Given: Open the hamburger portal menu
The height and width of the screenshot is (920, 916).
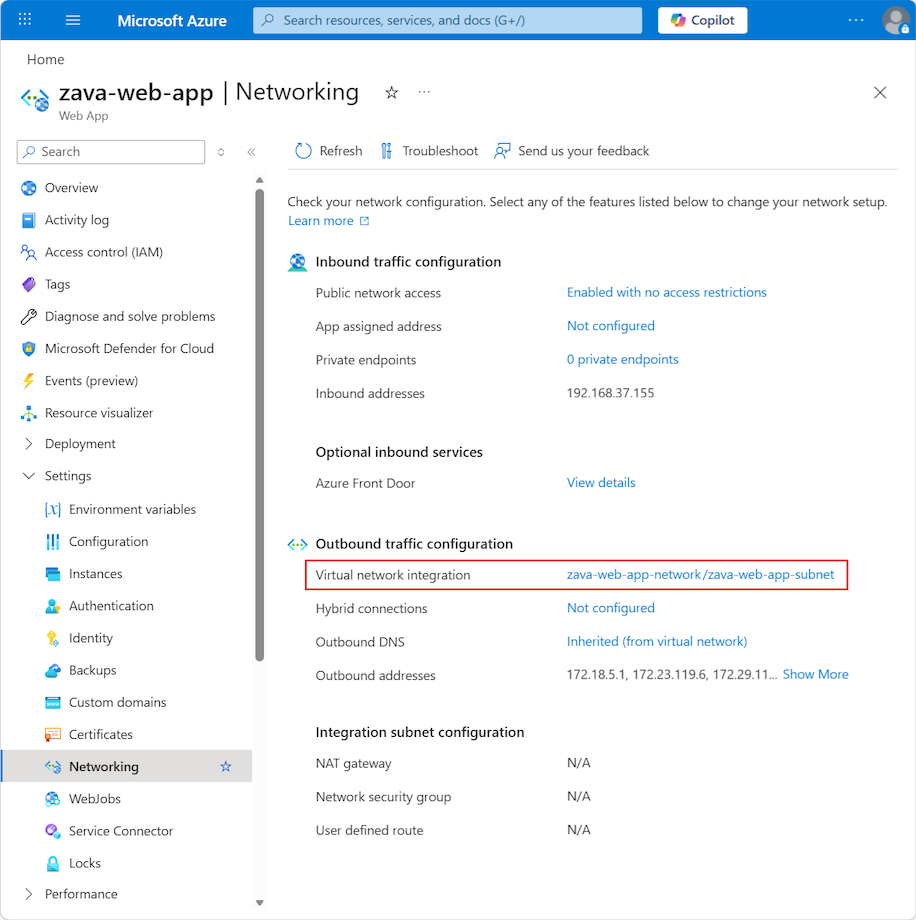Looking at the screenshot, I should pos(73,20).
